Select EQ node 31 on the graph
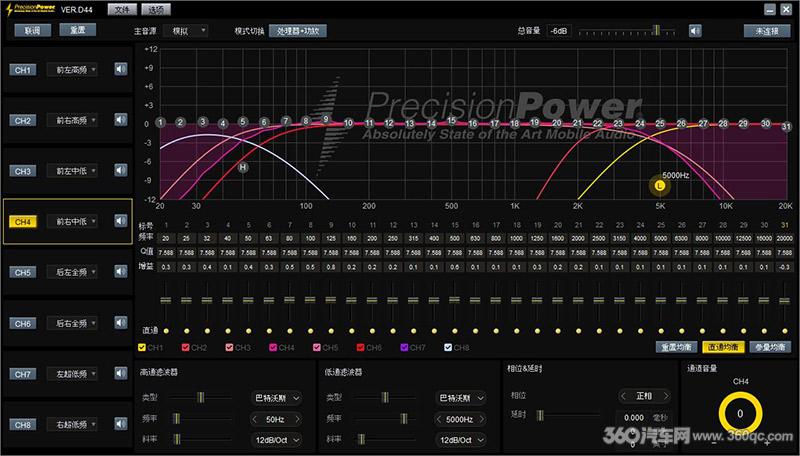The height and width of the screenshot is (456, 800). pyautogui.click(x=786, y=126)
